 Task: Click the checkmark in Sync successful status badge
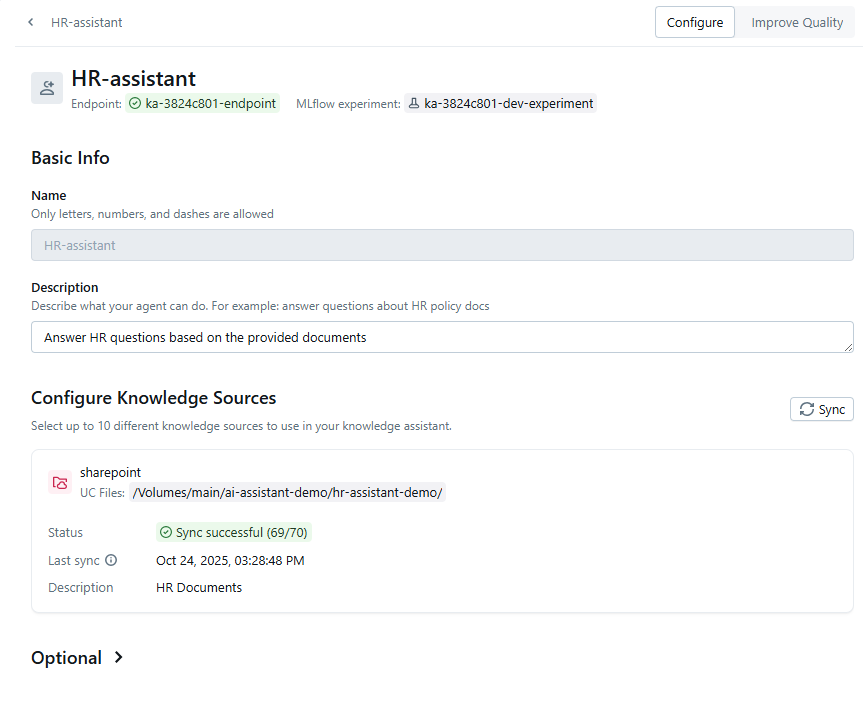[x=165, y=532]
